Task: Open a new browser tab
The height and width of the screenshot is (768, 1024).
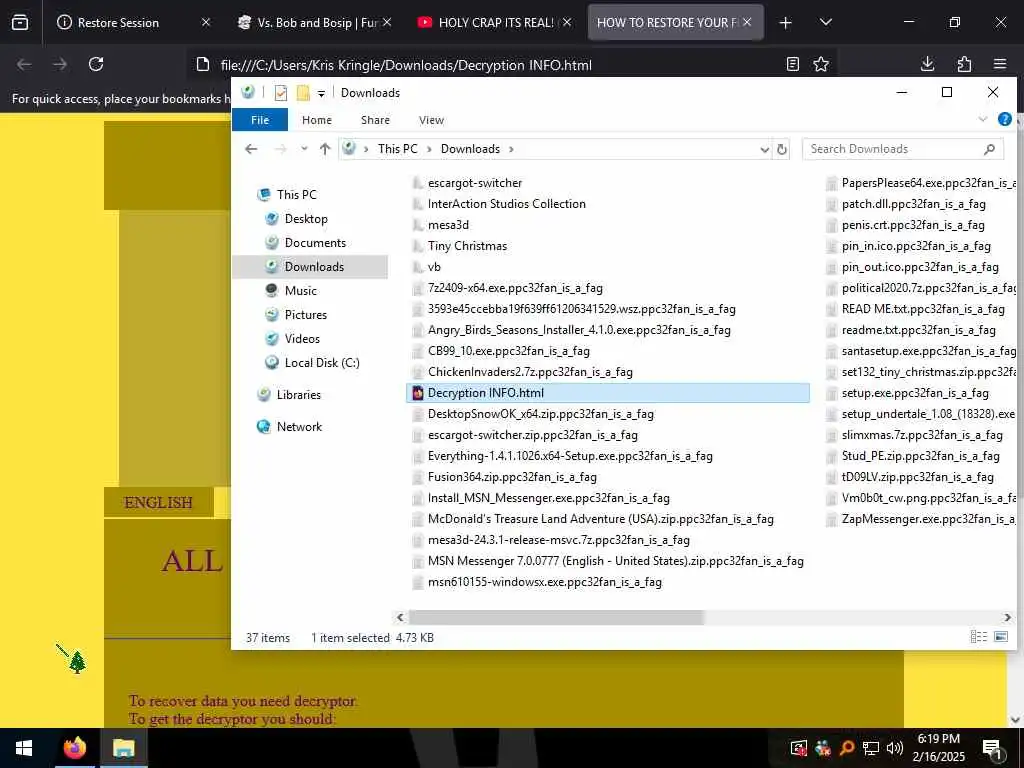Action: tap(786, 23)
